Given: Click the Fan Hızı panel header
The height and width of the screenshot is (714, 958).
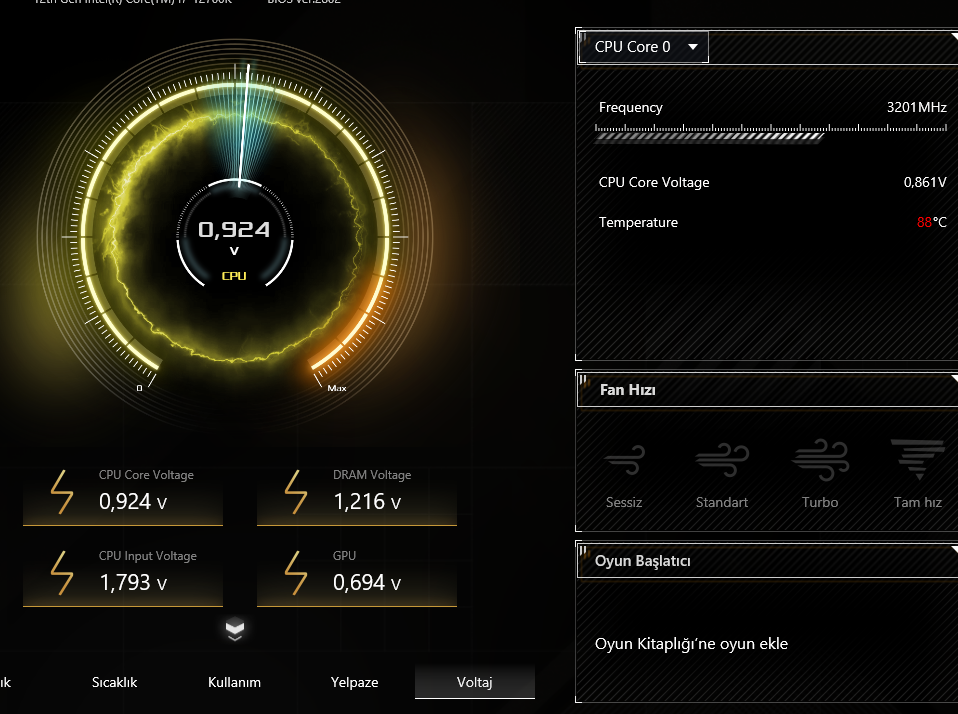Looking at the screenshot, I should click(x=767, y=390).
